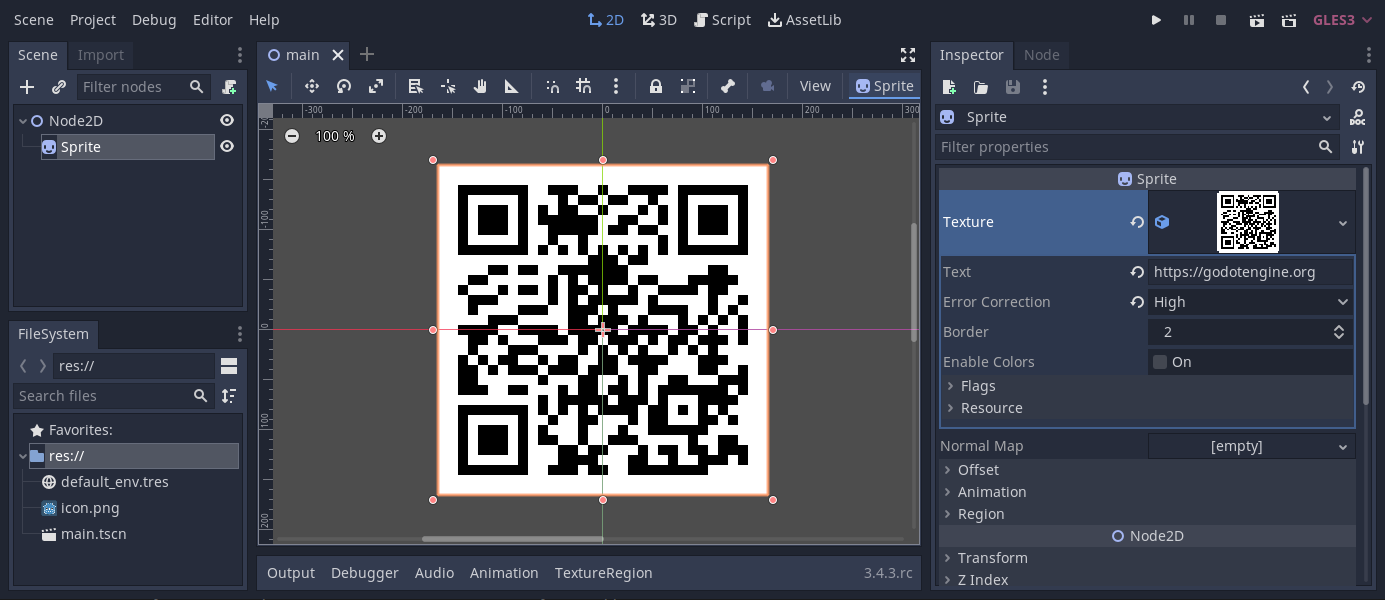
Task: Switch to the 3D workspace
Action: [x=659, y=20]
